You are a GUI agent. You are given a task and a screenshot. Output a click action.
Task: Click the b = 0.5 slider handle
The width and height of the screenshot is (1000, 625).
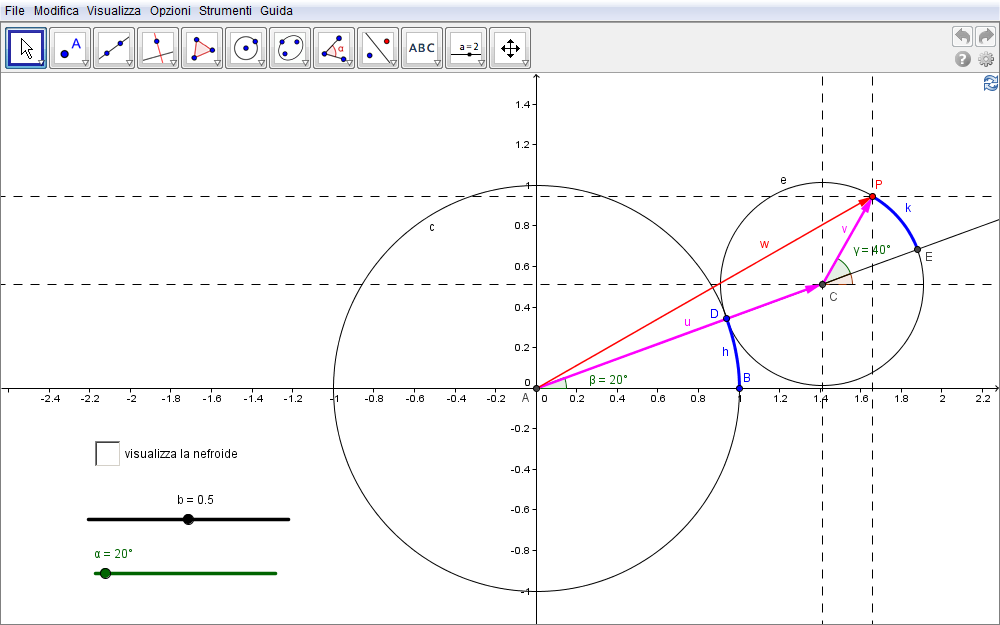(188, 519)
